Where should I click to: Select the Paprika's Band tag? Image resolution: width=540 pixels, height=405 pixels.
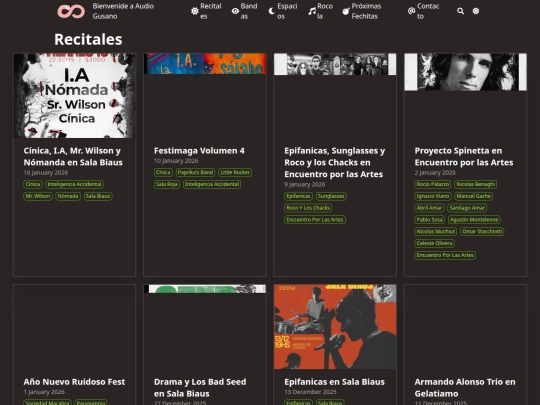coord(195,172)
